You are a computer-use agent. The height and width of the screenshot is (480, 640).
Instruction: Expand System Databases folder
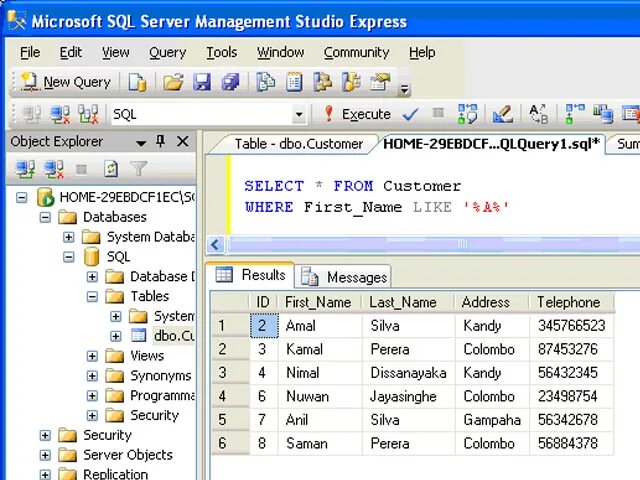click(x=69, y=237)
